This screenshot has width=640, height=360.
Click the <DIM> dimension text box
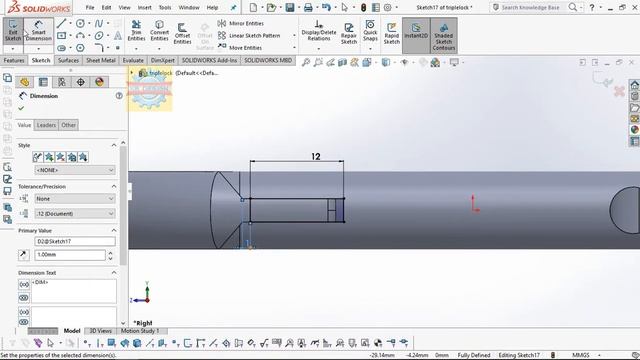coord(73,291)
